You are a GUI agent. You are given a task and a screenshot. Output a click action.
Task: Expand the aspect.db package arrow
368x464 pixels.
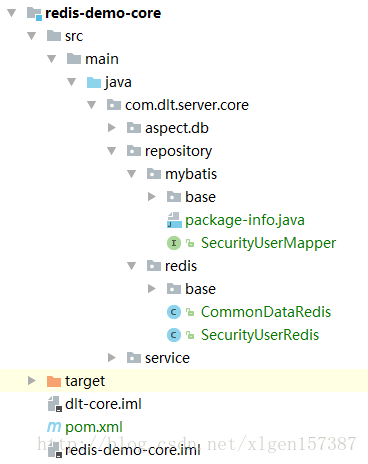pos(112,128)
